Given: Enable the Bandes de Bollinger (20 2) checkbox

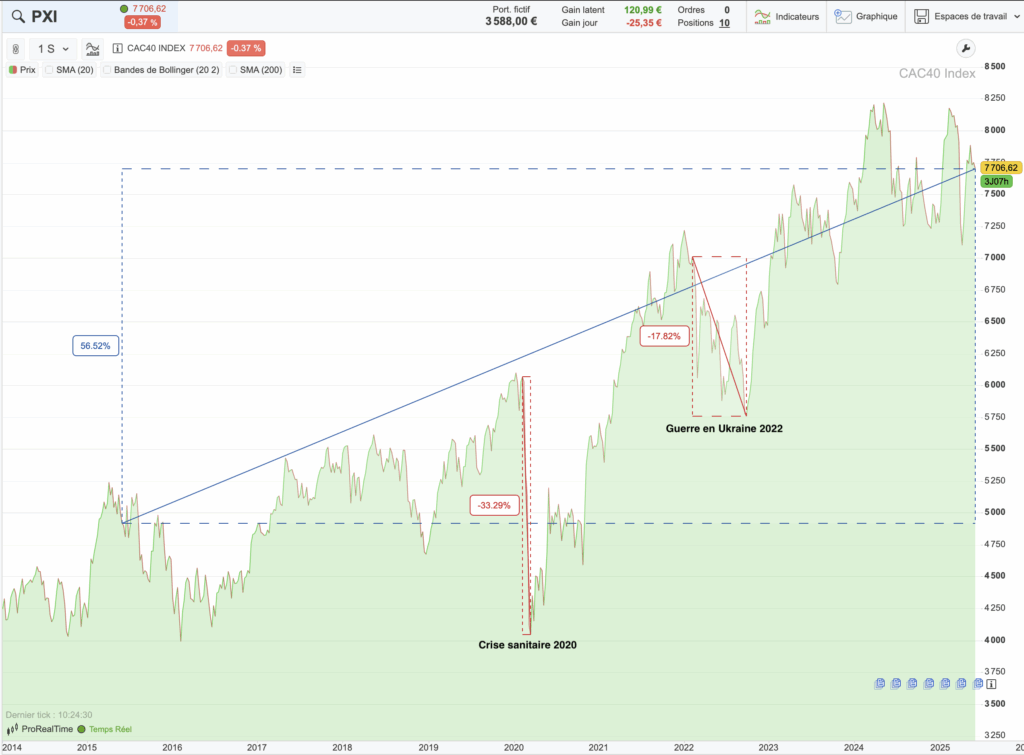Looking at the screenshot, I should [107, 70].
